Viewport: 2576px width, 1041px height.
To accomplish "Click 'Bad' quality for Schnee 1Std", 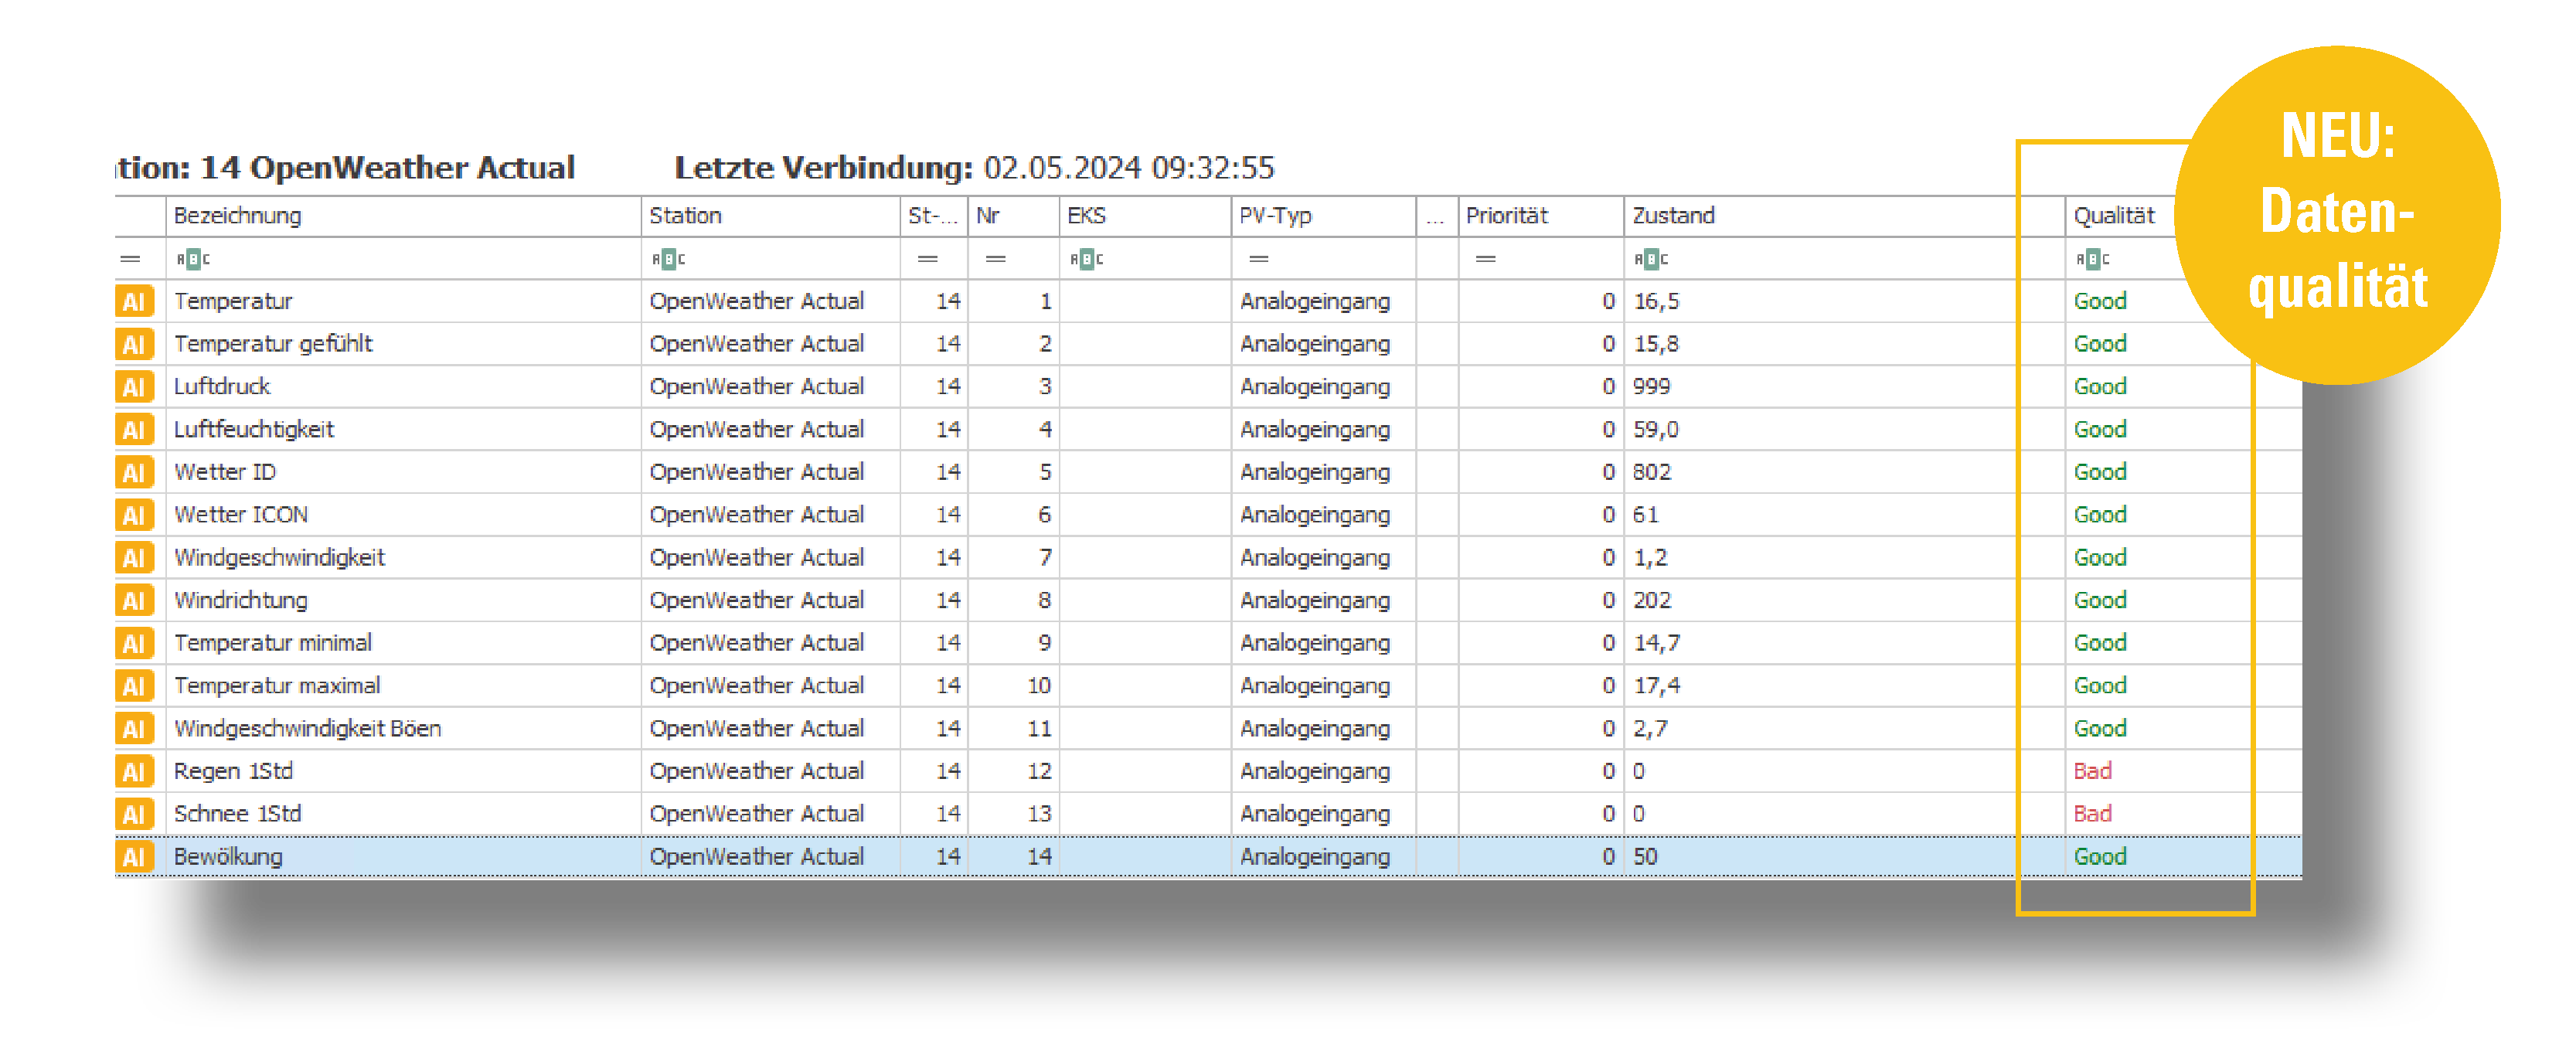I will 2093,814.
